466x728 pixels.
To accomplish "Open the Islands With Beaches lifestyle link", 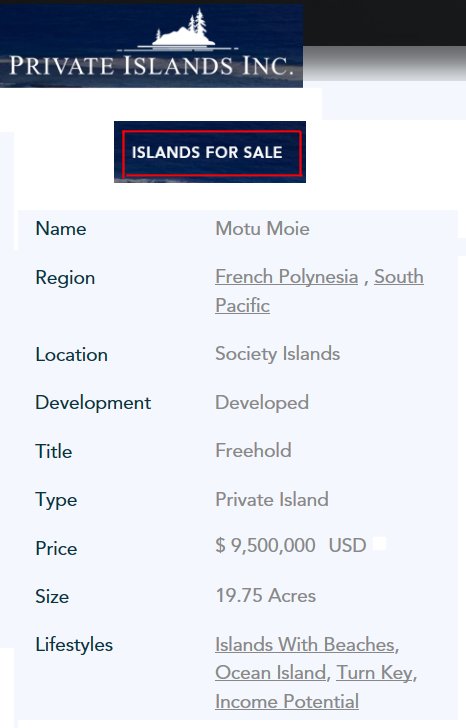I will tap(305, 644).
